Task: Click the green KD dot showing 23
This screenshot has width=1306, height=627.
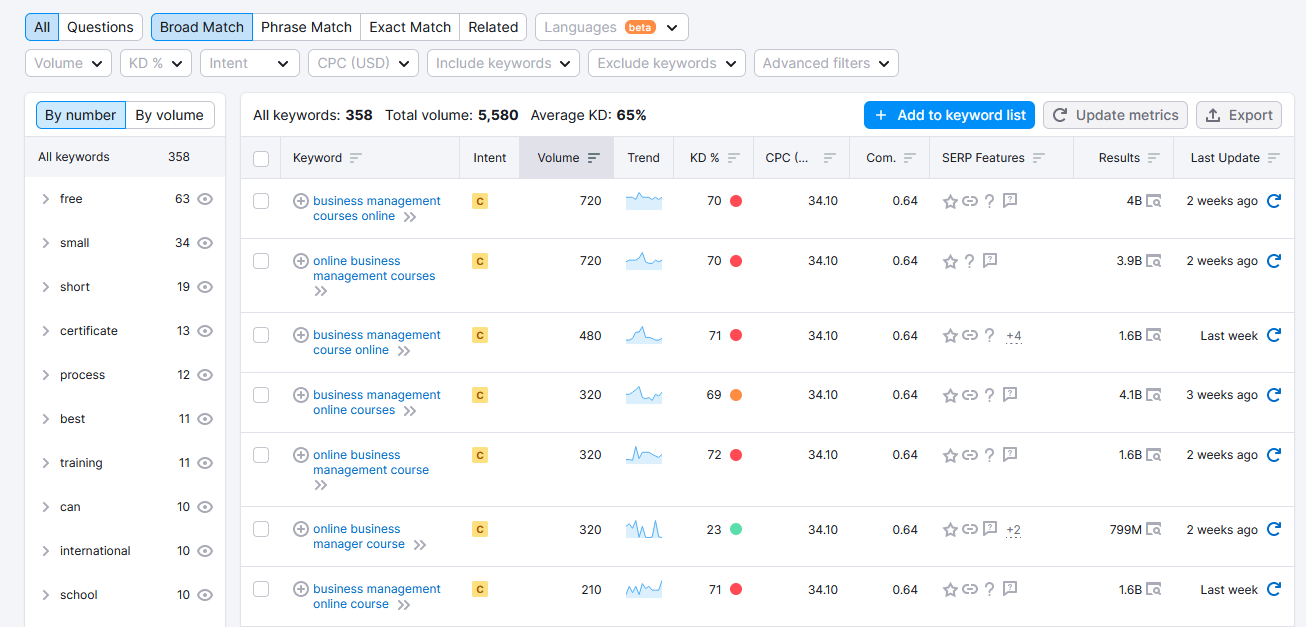Action: [736, 530]
